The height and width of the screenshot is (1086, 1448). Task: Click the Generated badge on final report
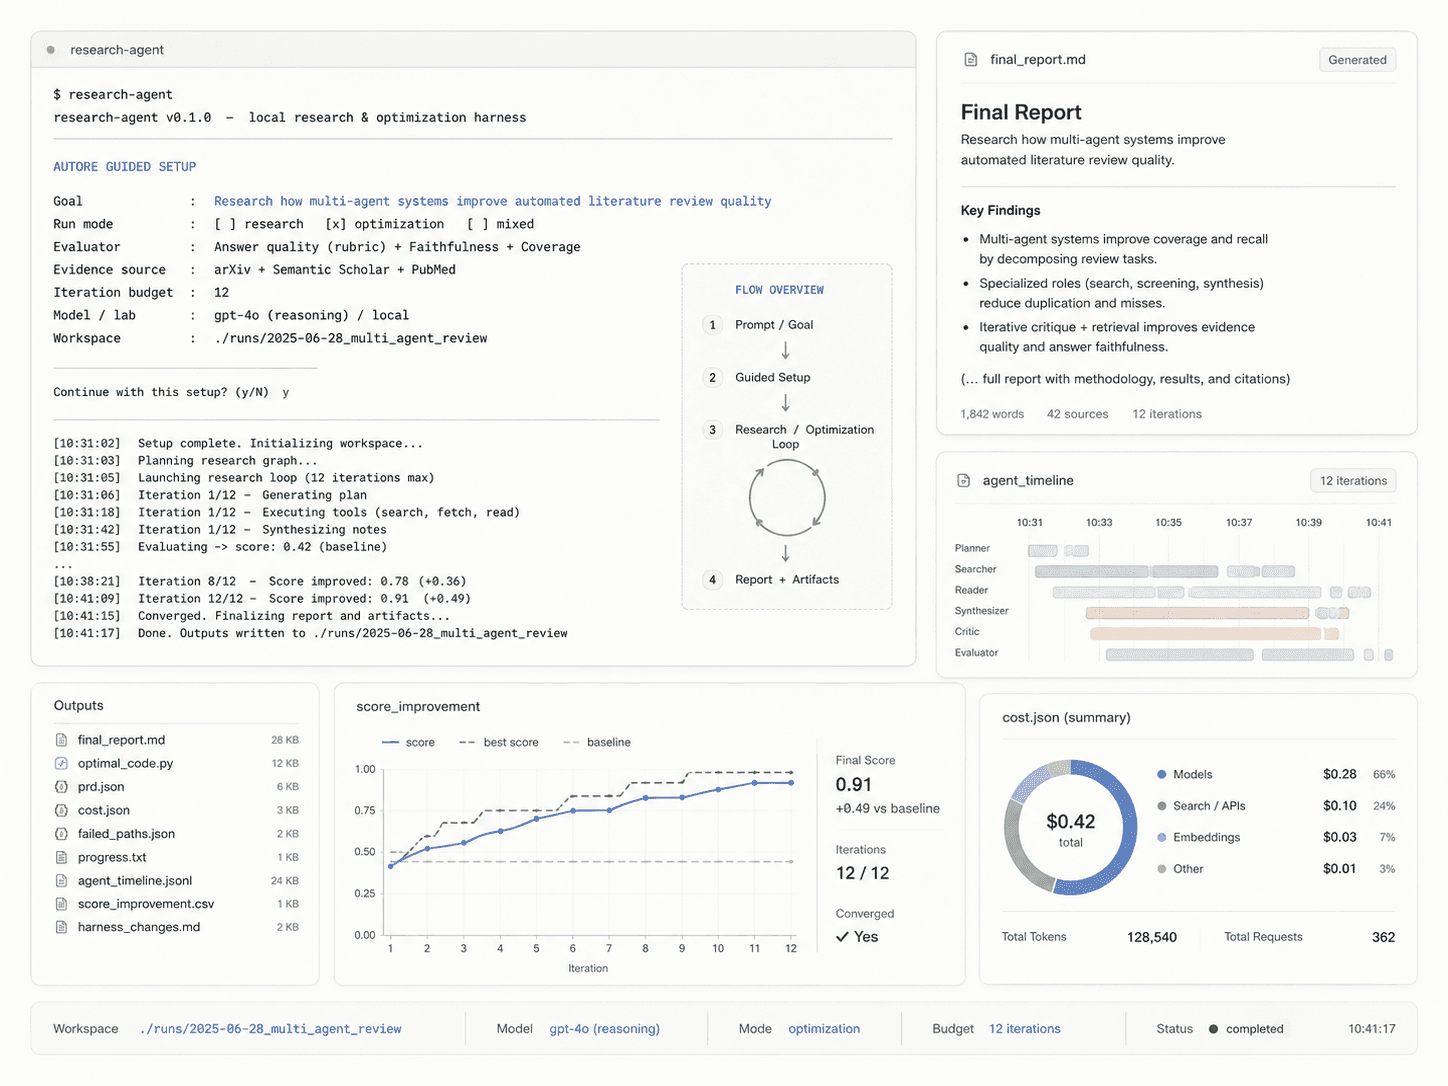1357,60
